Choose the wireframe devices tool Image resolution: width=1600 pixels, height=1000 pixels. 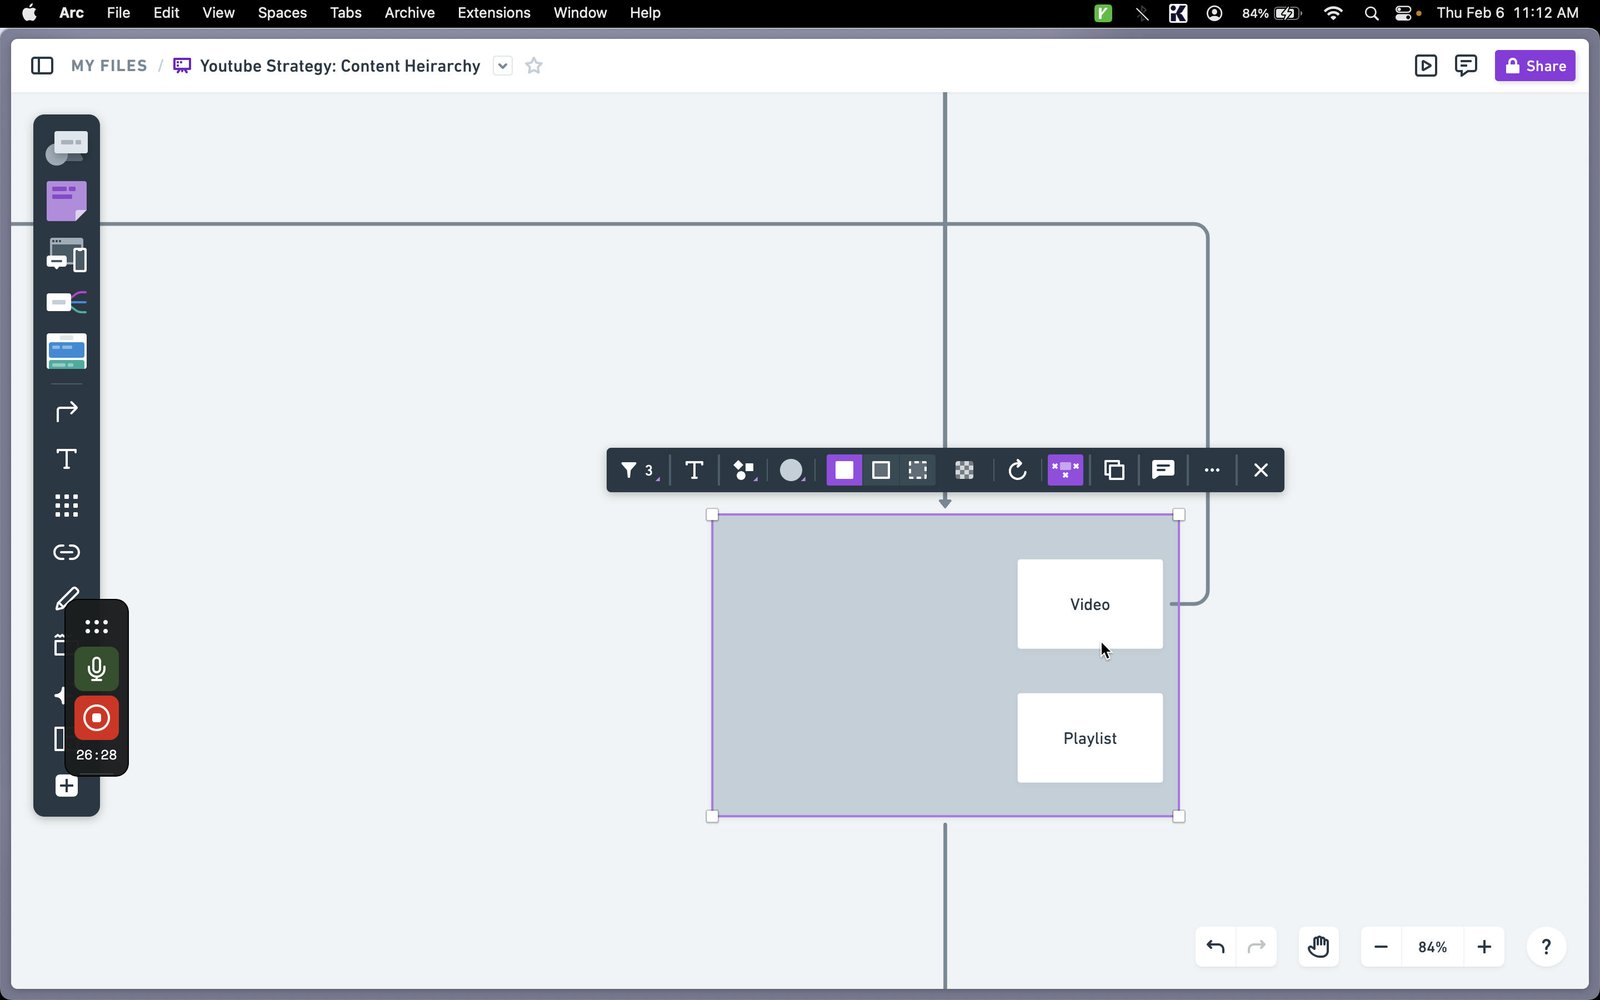[x=66, y=255]
